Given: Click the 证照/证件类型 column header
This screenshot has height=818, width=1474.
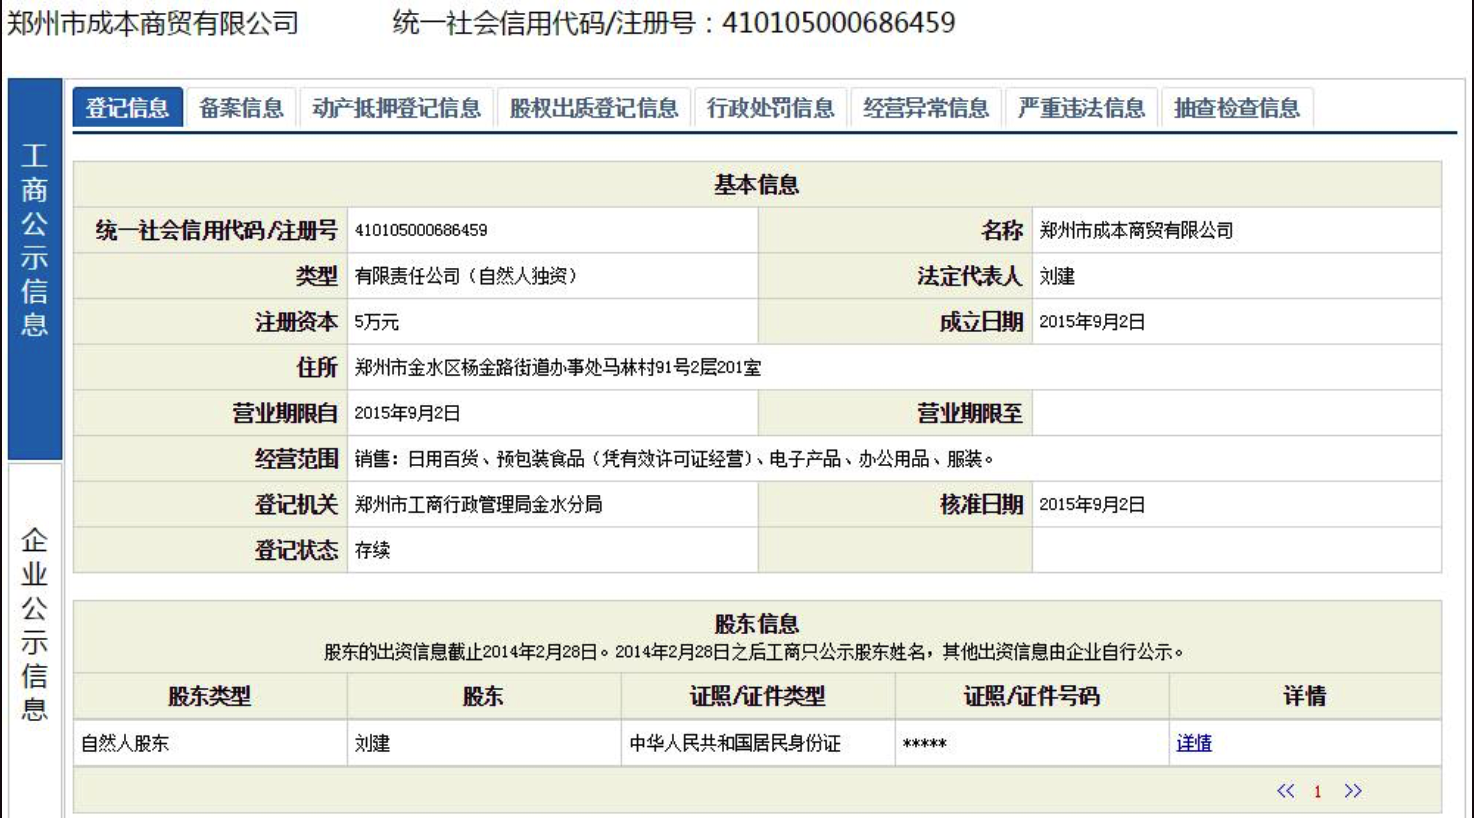Looking at the screenshot, I should [757, 696].
